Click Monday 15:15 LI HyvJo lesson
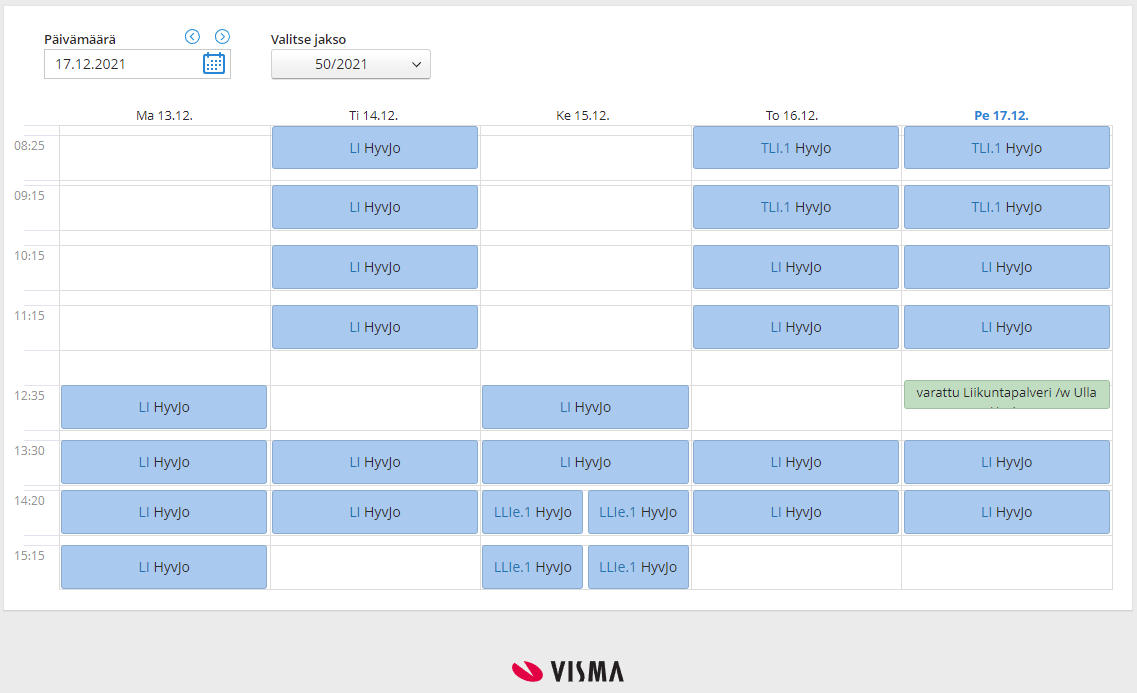The width and height of the screenshot is (1137, 693). [164, 567]
